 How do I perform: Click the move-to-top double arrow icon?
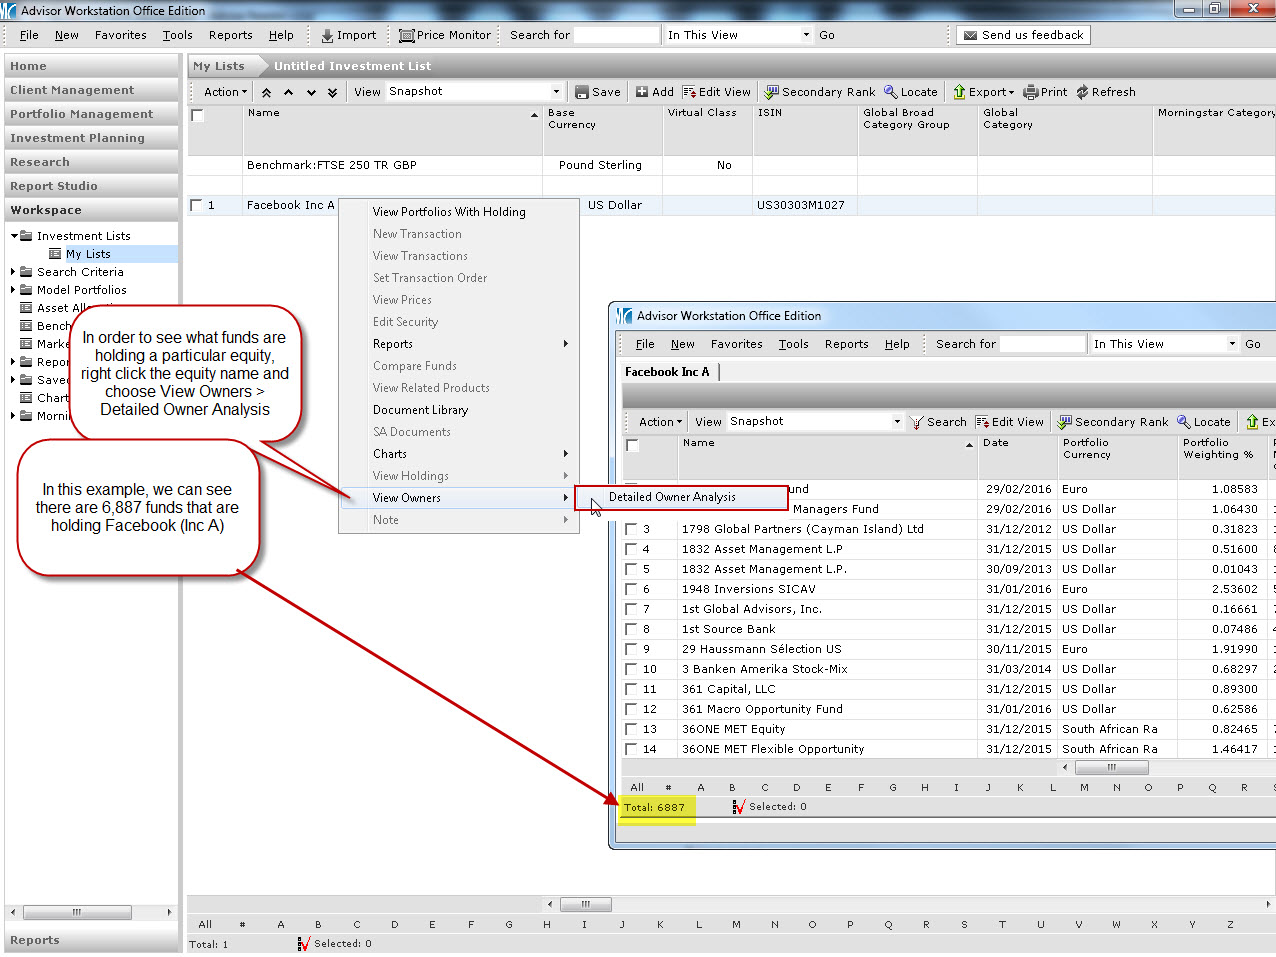click(x=266, y=92)
